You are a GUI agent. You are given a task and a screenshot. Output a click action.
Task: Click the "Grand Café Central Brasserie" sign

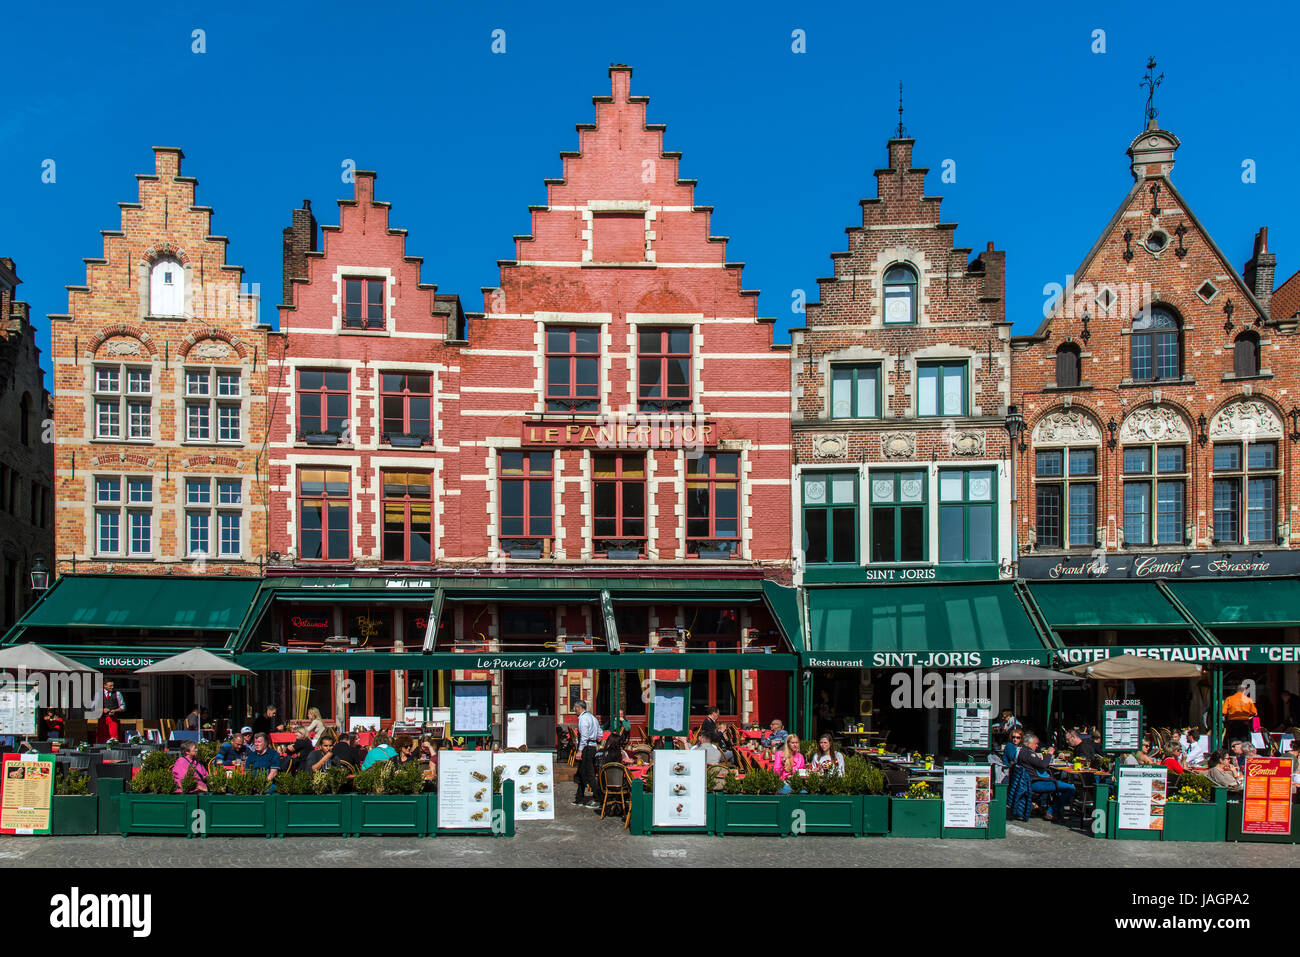point(1158,566)
